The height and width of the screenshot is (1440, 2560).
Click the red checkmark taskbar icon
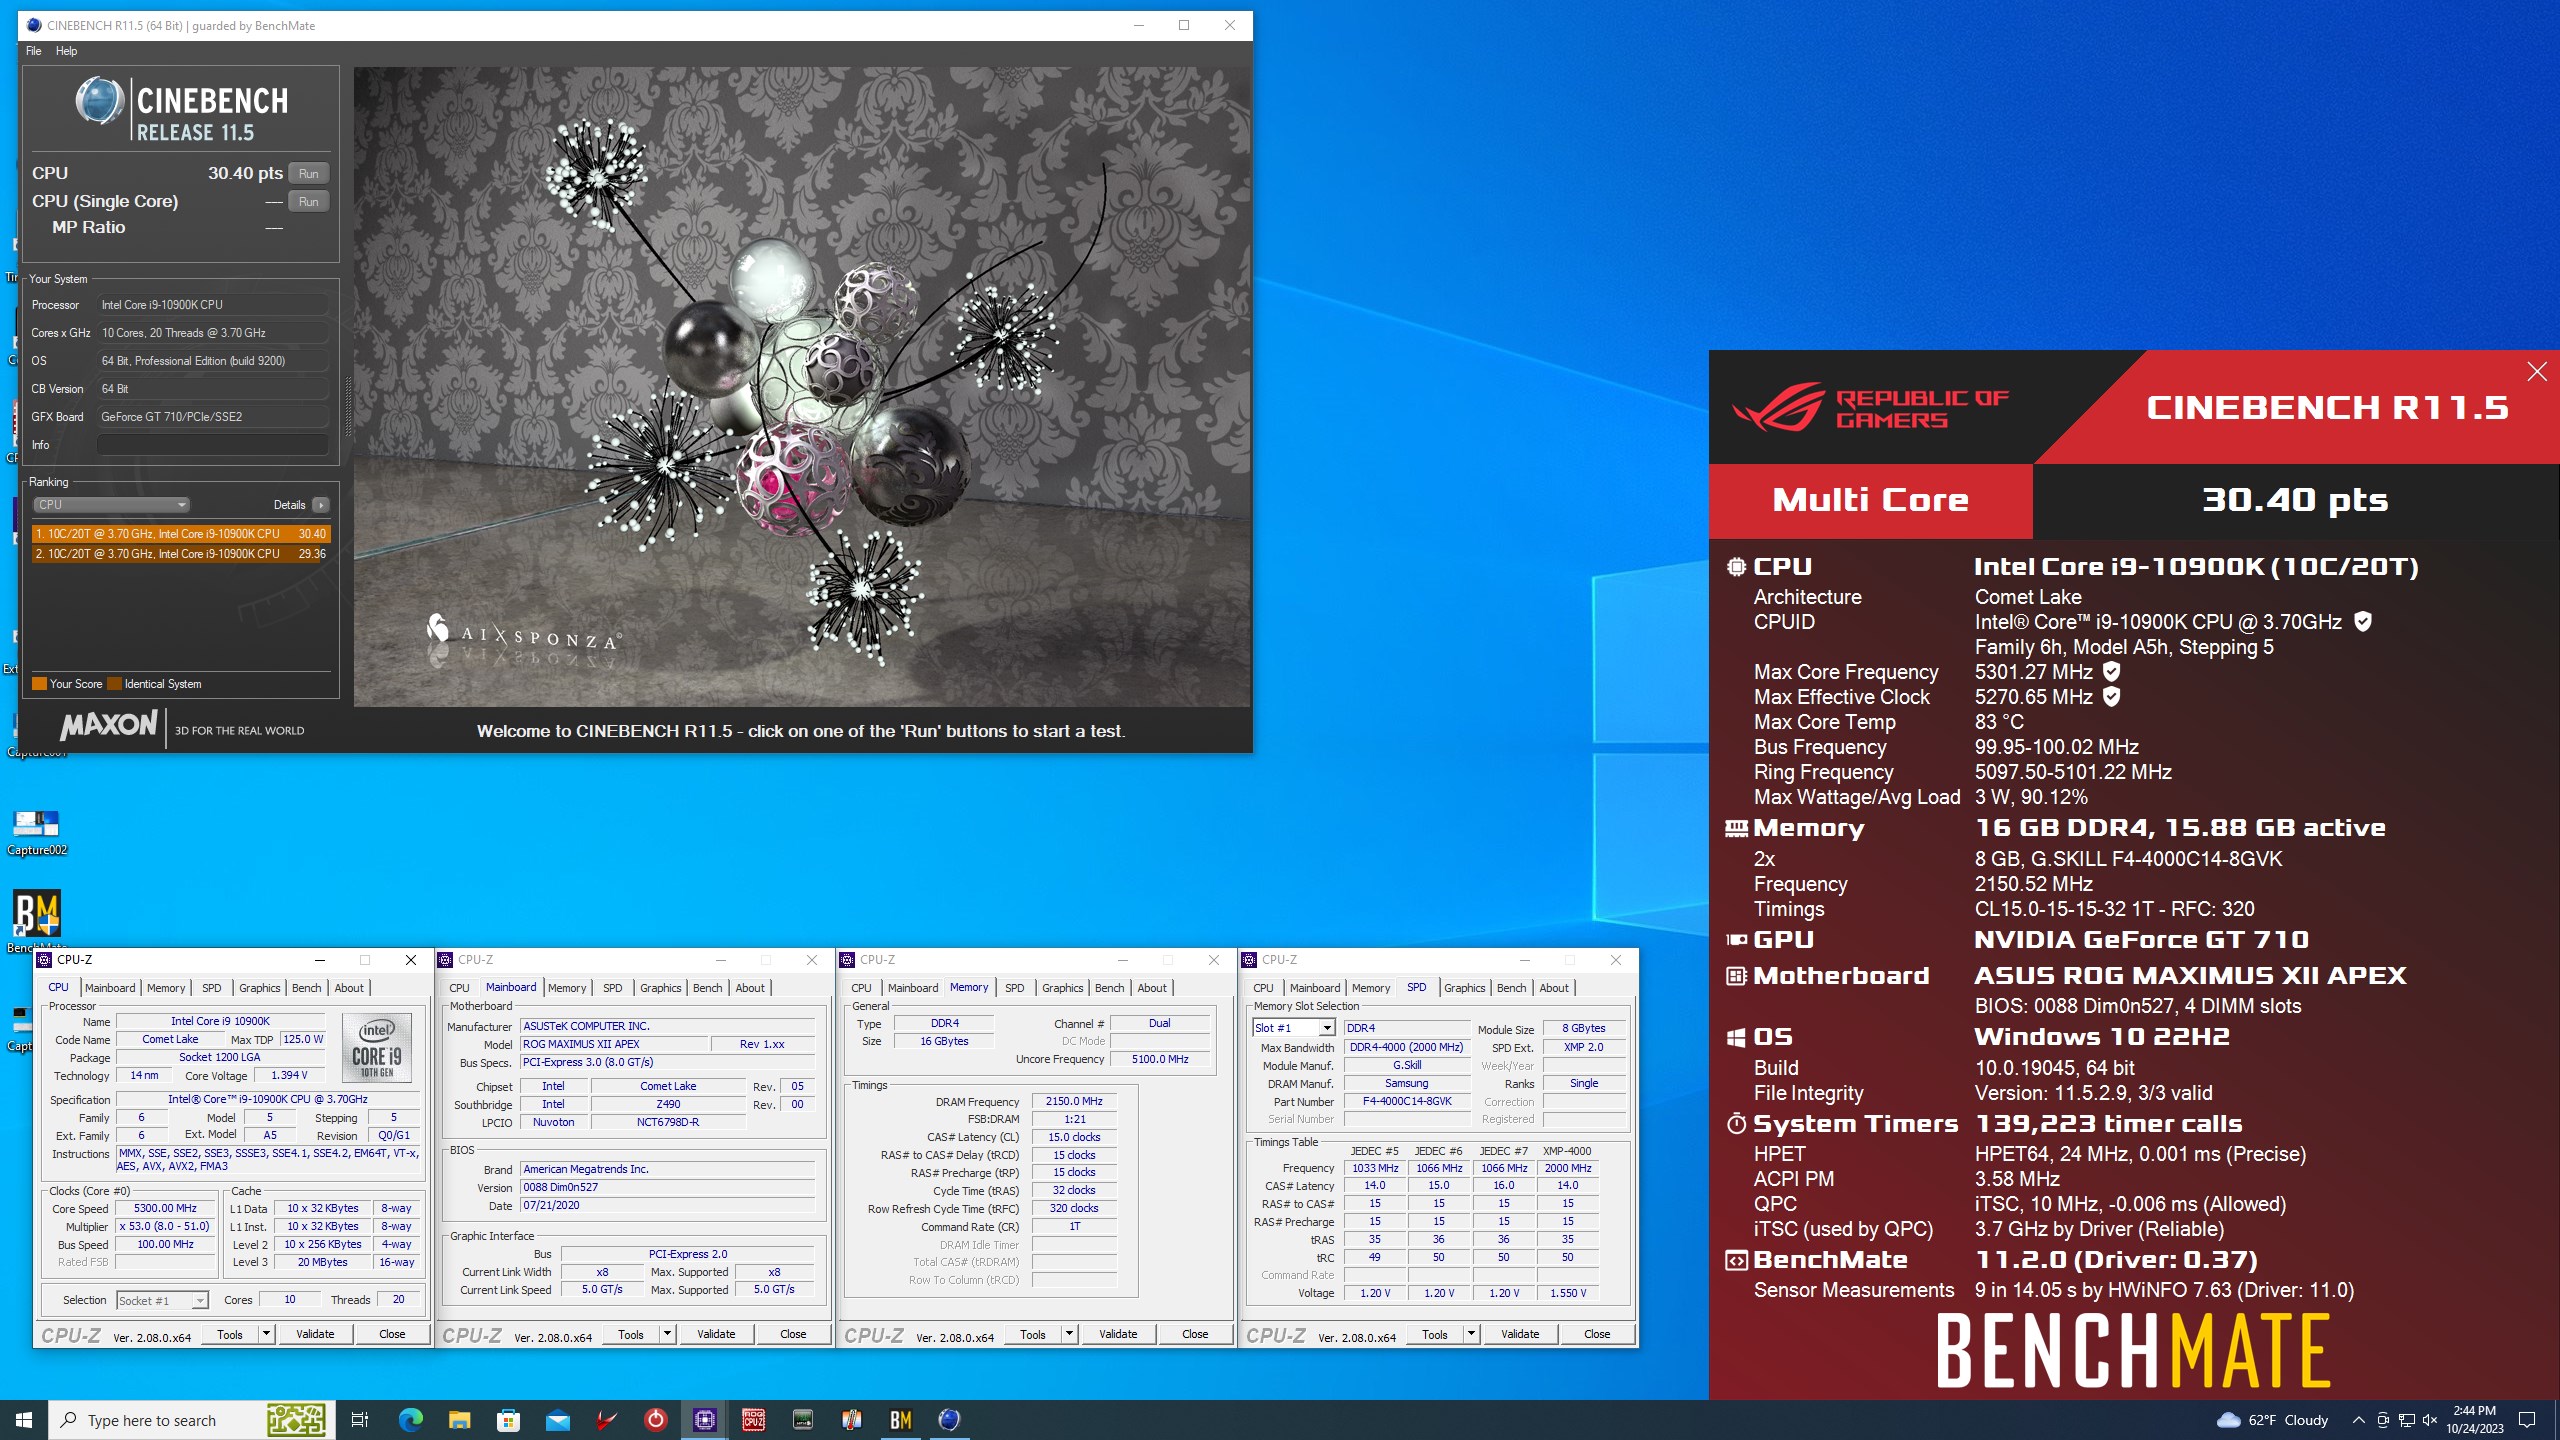pyautogui.click(x=606, y=1420)
